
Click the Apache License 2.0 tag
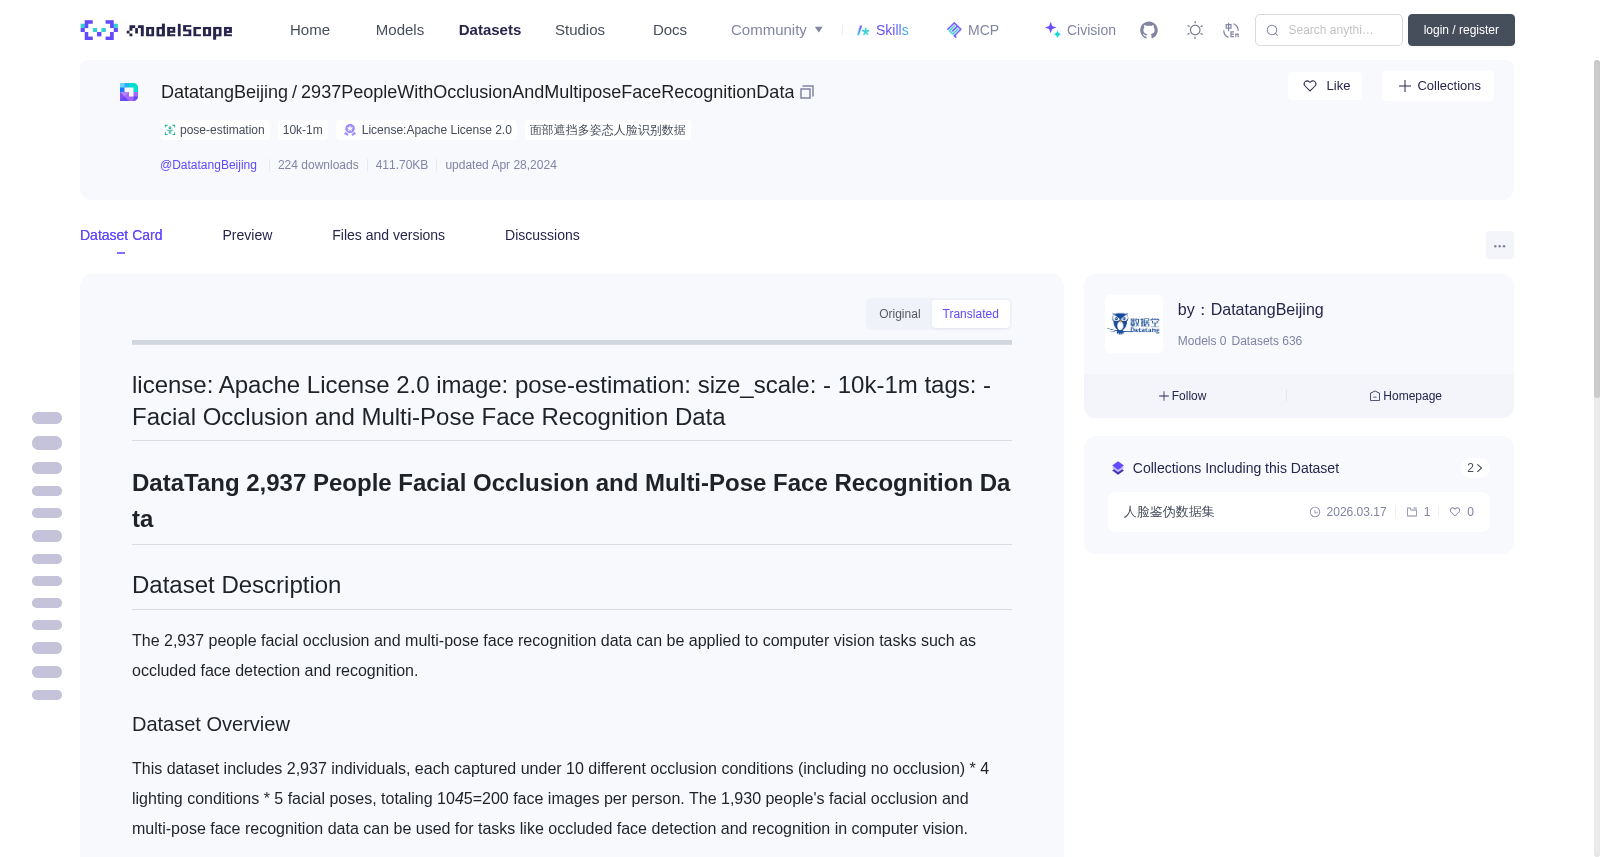click(x=427, y=130)
